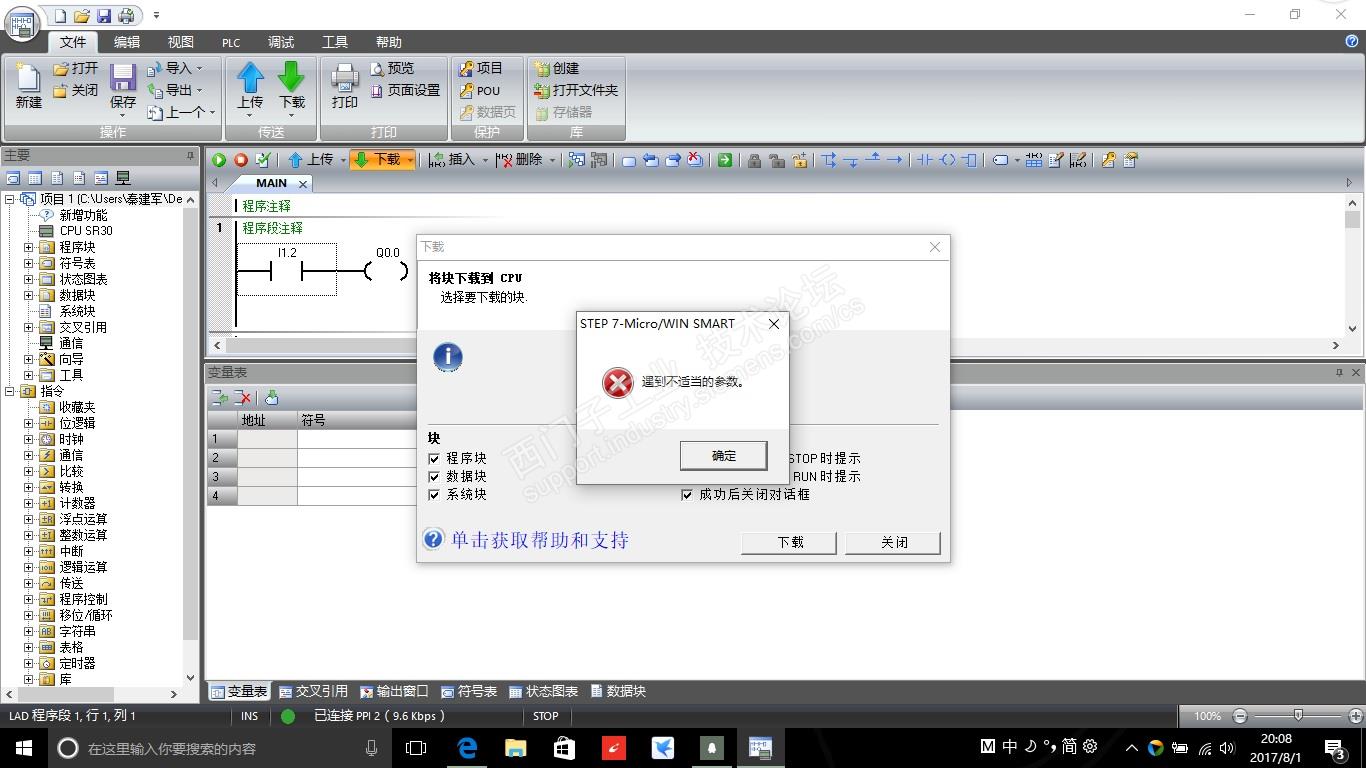Click the 下载 button in download dialog
This screenshot has height=768, width=1366.
(790, 542)
